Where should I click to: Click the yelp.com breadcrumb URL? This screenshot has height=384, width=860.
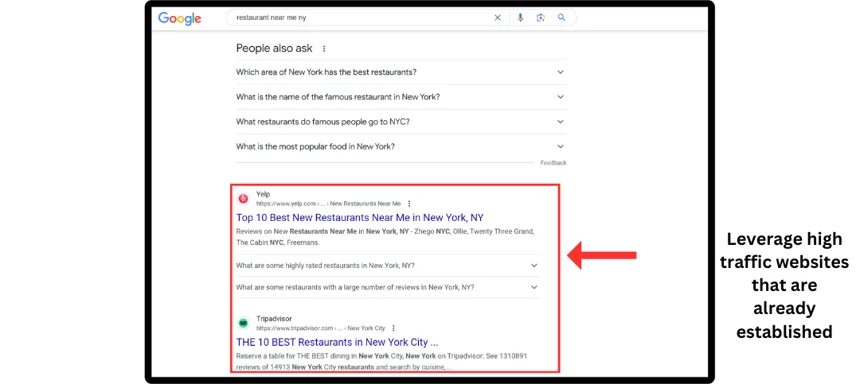click(329, 204)
